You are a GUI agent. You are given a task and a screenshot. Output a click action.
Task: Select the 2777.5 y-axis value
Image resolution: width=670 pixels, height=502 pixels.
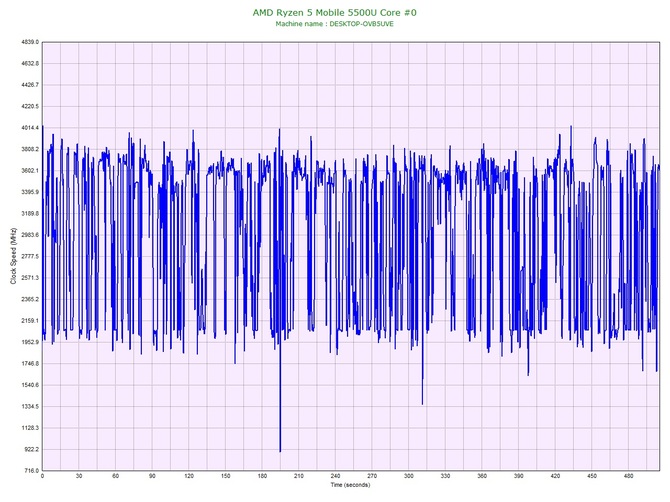29,256
